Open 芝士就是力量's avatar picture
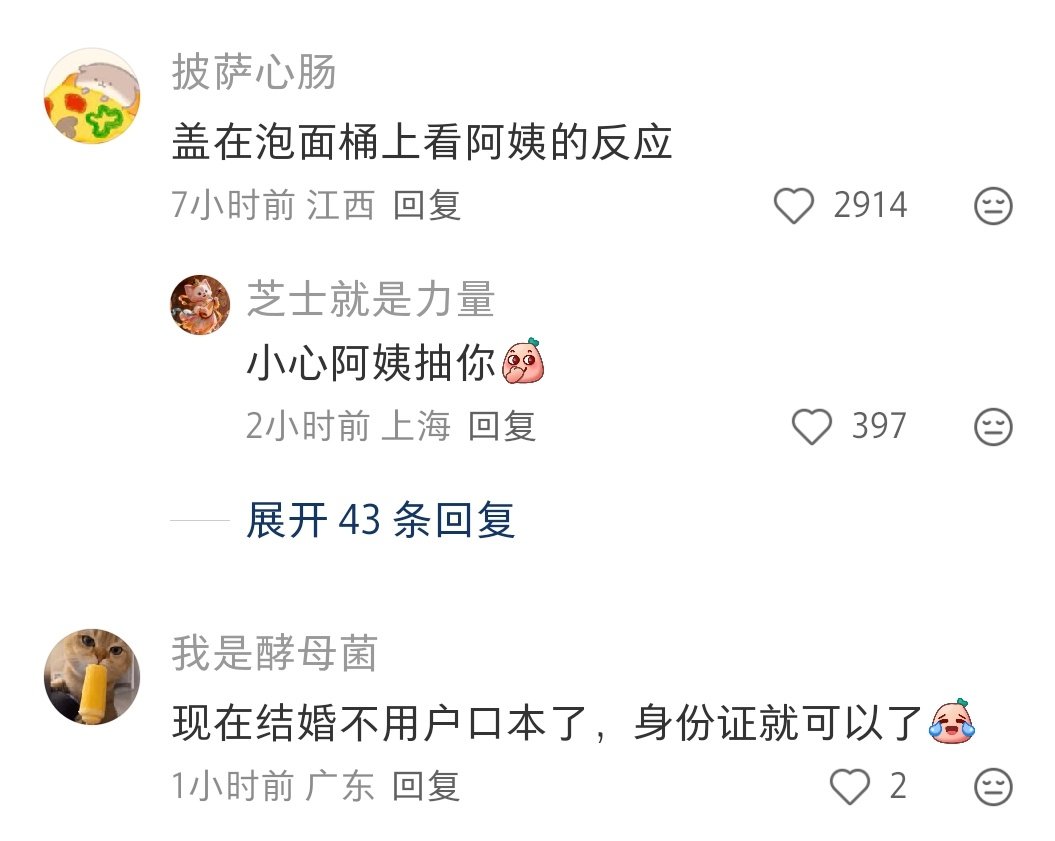Image resolution: width=1055 pixels, height=841 pixels. (x=200, y=305)
